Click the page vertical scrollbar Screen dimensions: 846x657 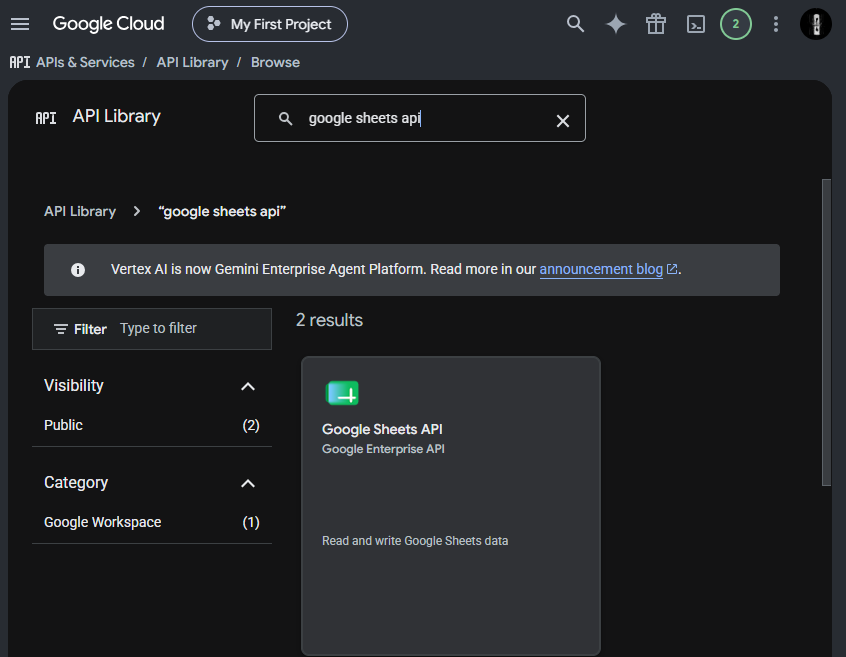pyautogui.click(x=826, y=332)
